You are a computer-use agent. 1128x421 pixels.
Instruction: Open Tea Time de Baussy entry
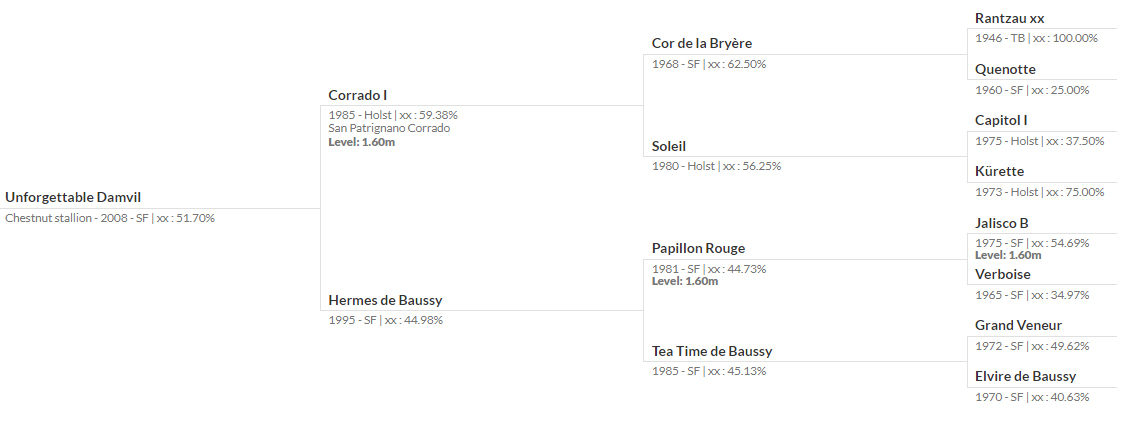pos(712,351)
